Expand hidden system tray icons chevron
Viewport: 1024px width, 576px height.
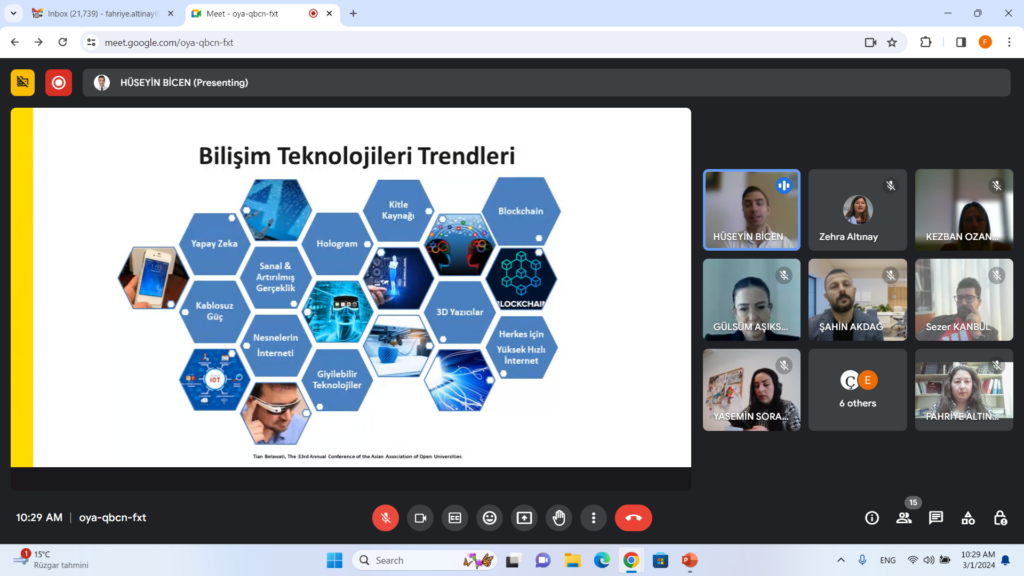(840, 560)
